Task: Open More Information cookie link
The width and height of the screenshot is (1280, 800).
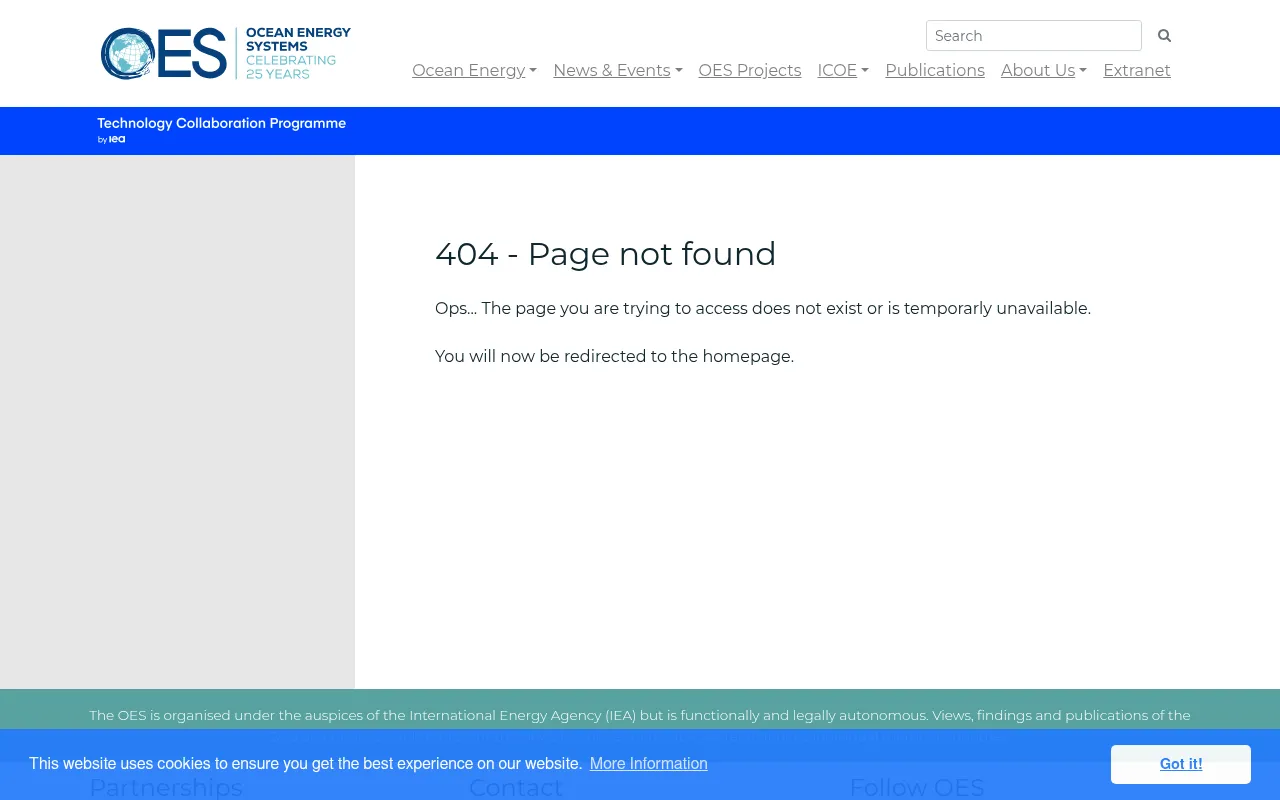Action: pos(649,764)
